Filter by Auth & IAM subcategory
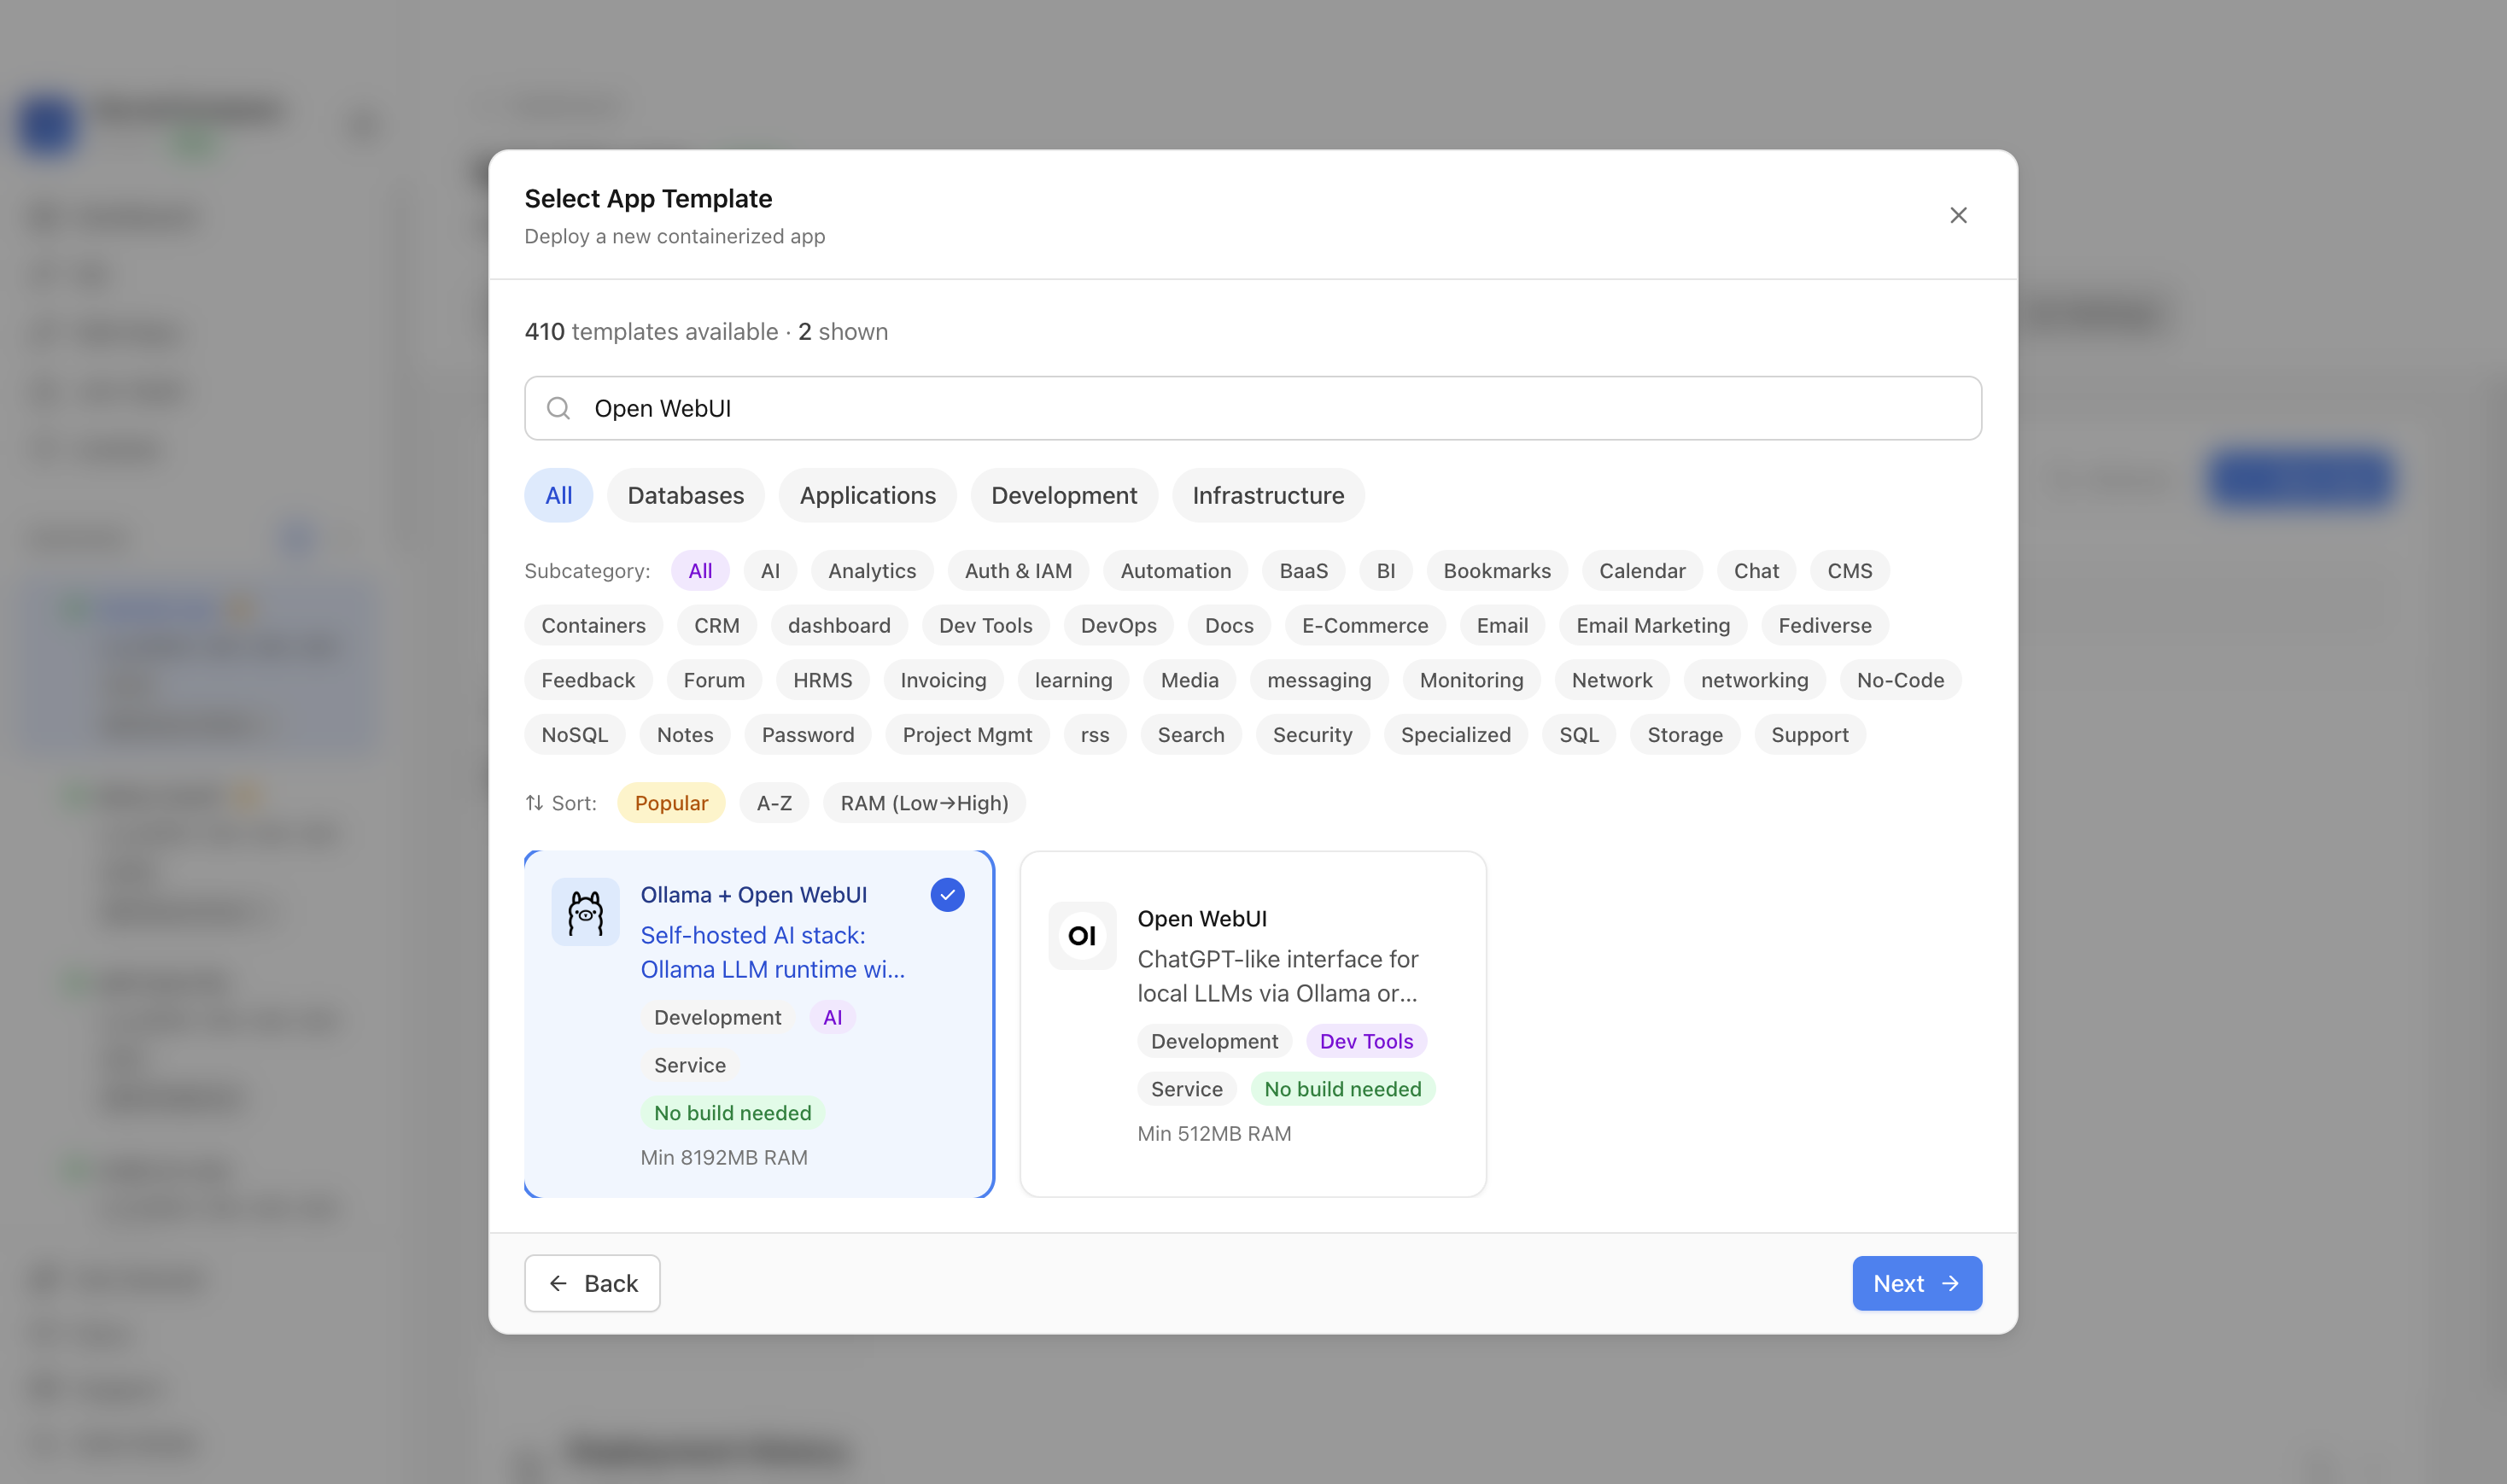Viewport: 2507px width, 1484px height. 1018,571
